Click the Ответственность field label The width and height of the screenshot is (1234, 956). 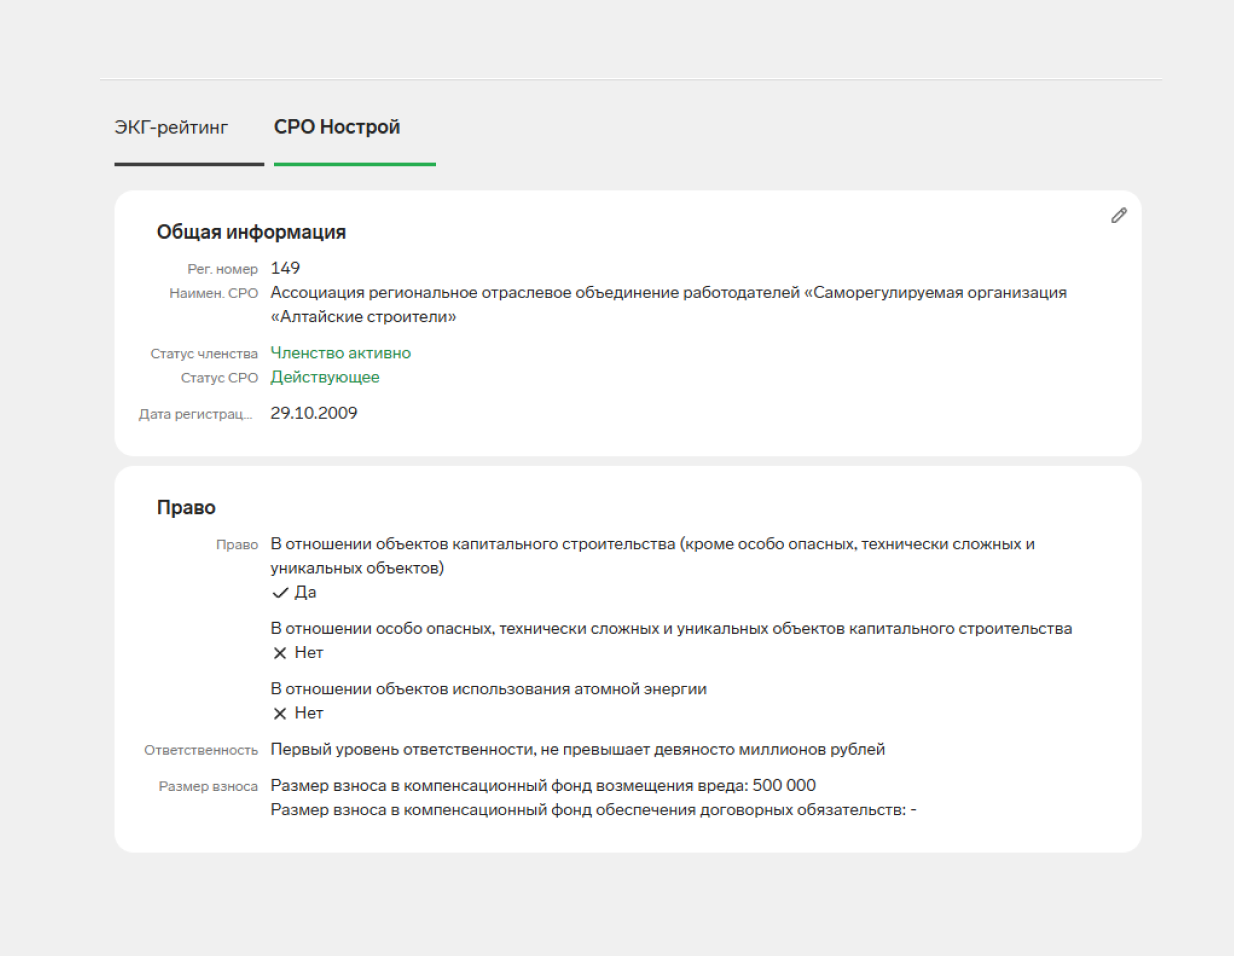coord(201,750)
